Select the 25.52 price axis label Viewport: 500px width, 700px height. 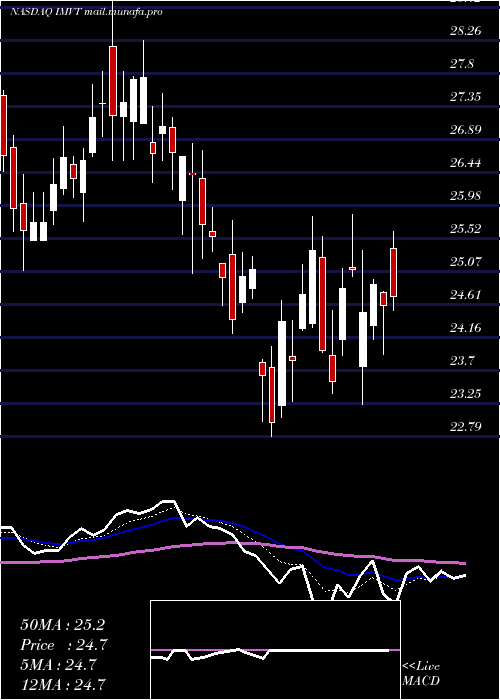(465, 229)
